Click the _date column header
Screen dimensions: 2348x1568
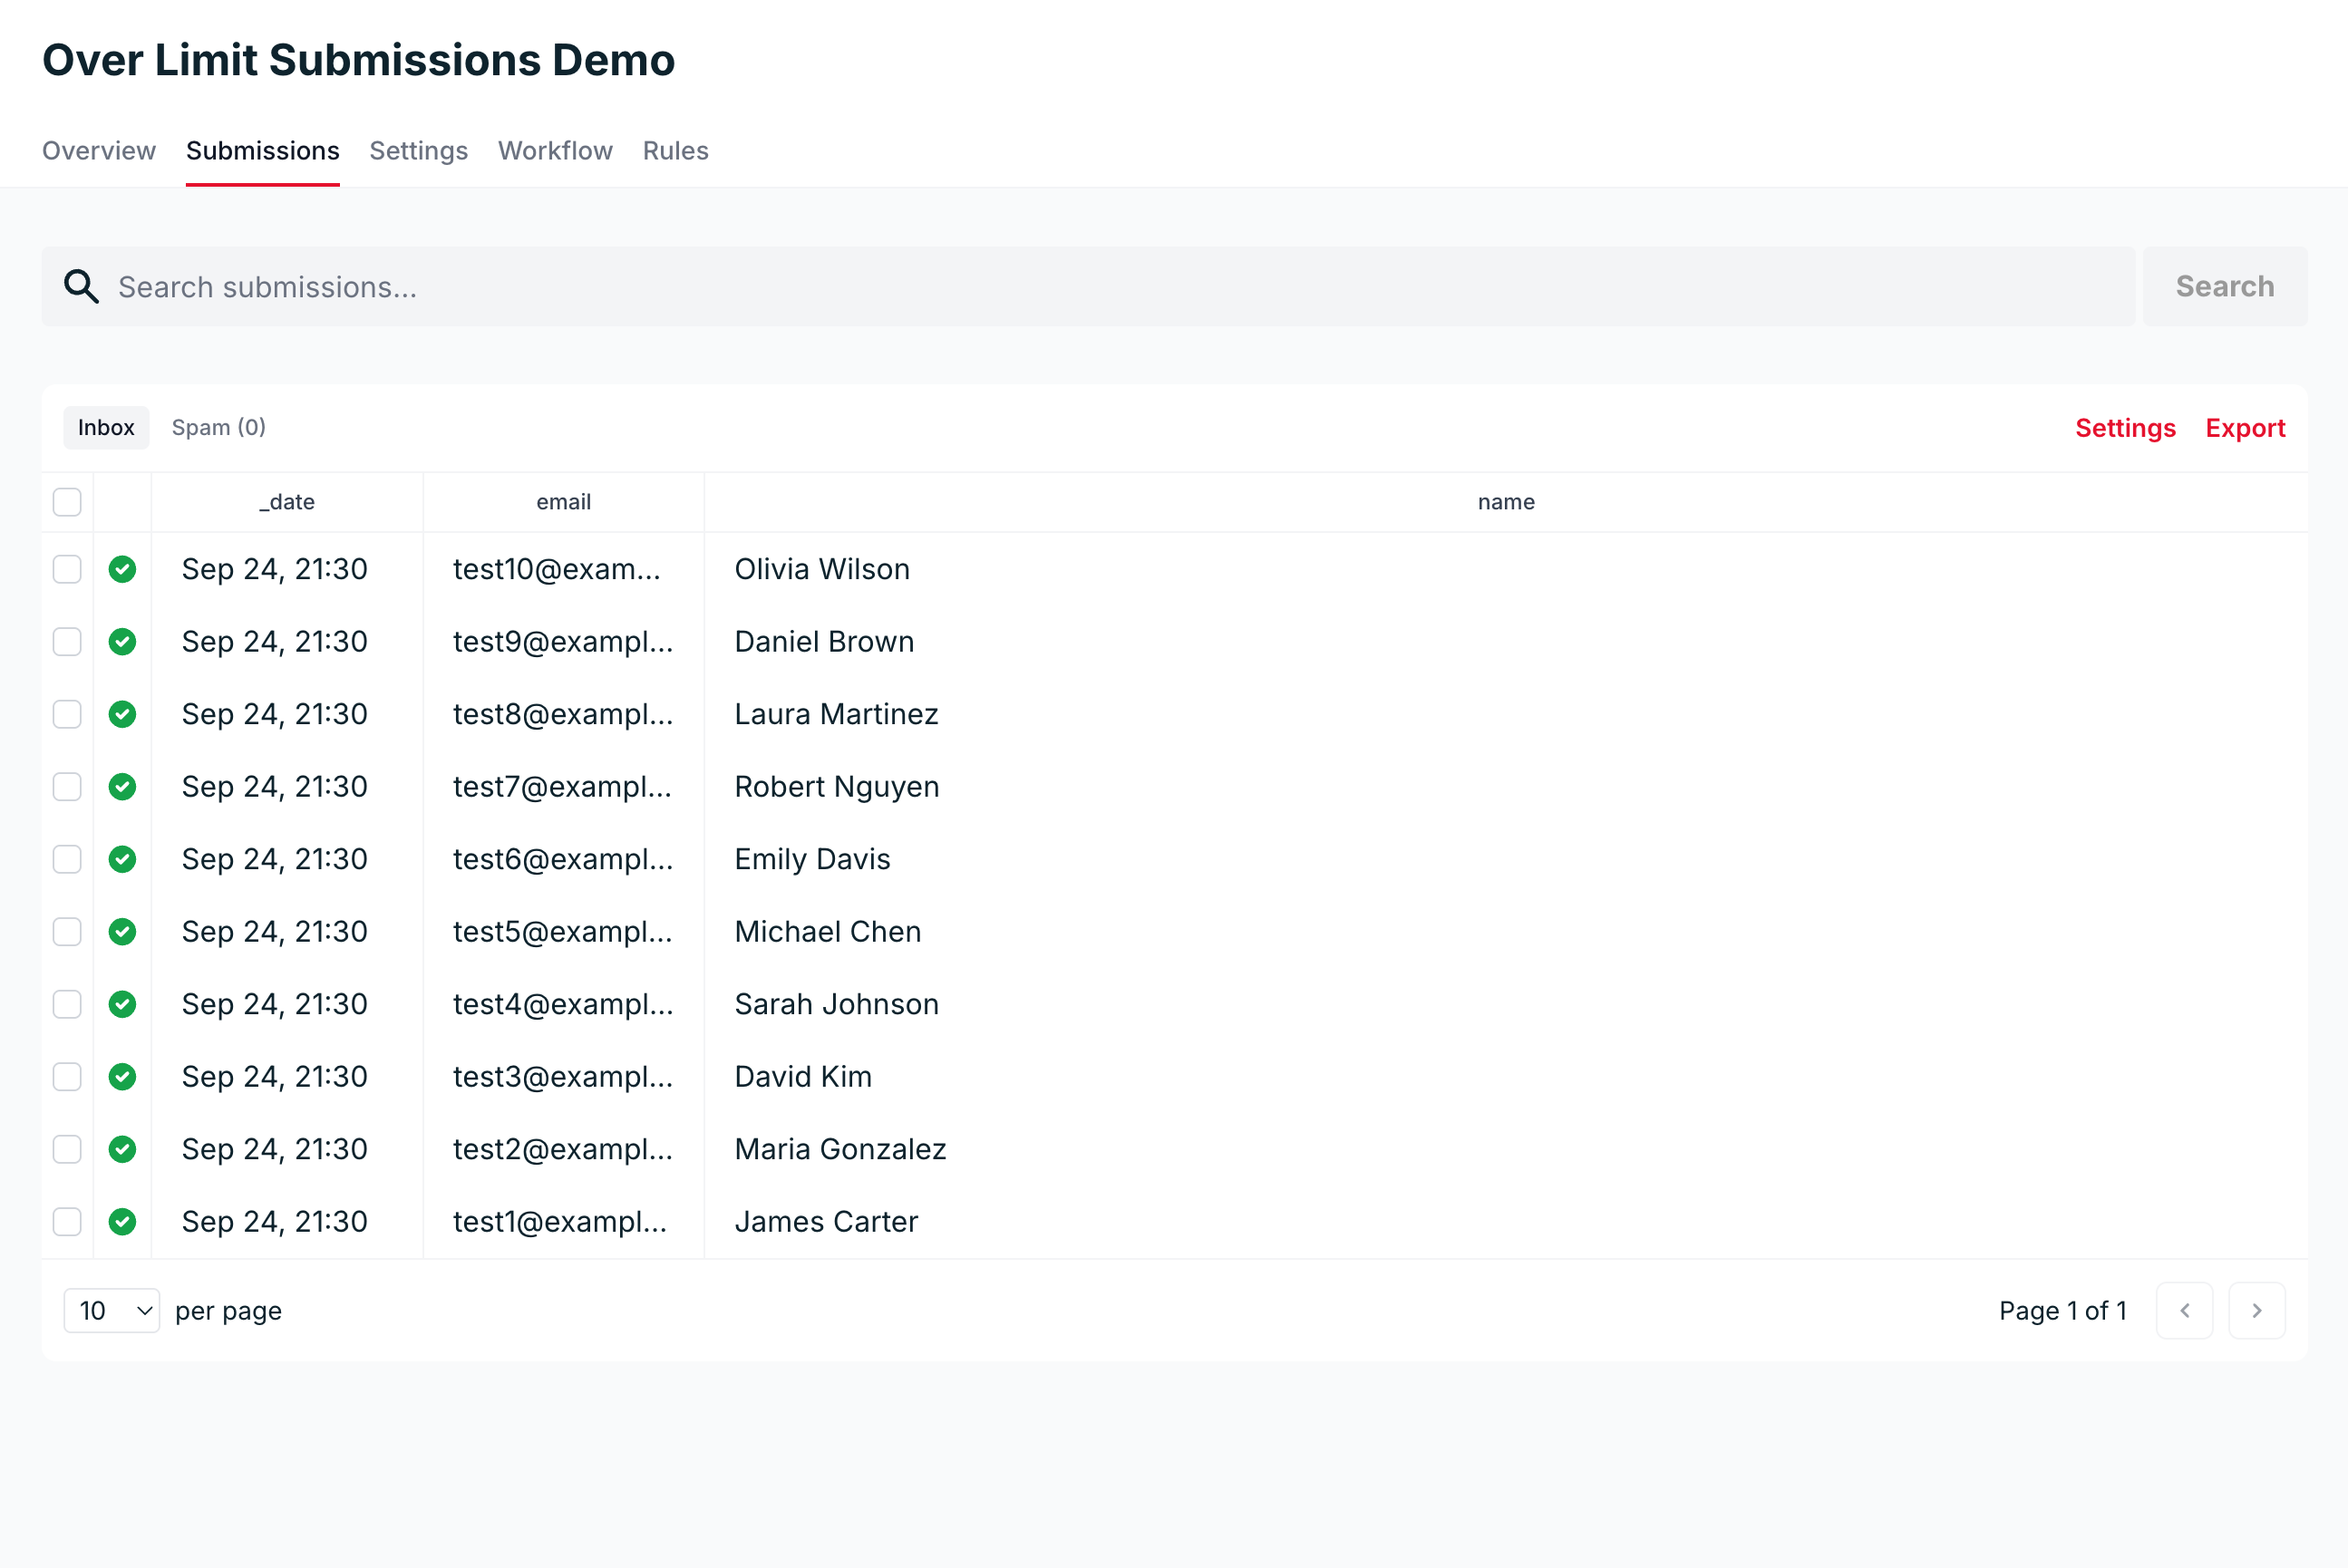(287, 502)
